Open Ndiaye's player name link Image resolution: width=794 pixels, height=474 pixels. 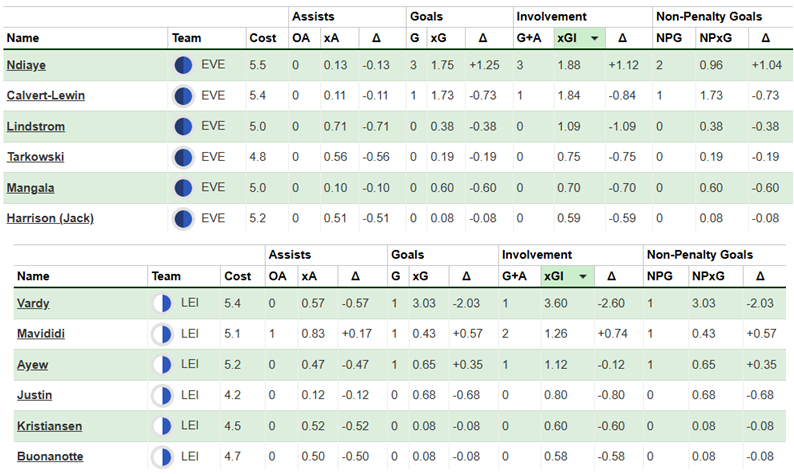[x=27, y=65]
